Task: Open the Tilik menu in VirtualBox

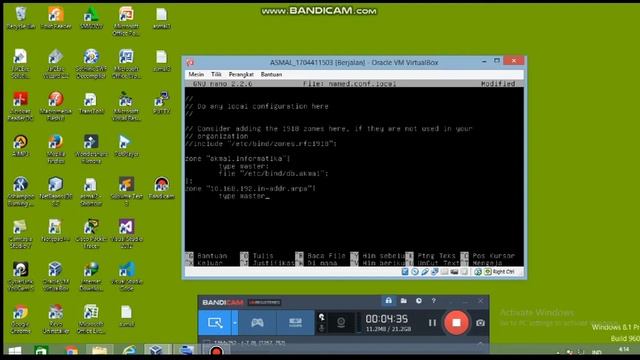Action: tap(216, 74)
